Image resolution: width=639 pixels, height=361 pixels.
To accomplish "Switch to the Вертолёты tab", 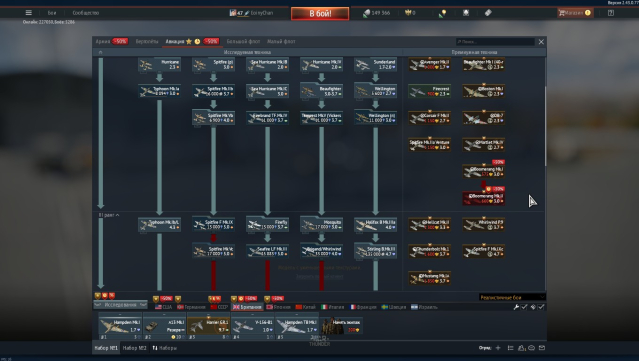I will 147,42.
